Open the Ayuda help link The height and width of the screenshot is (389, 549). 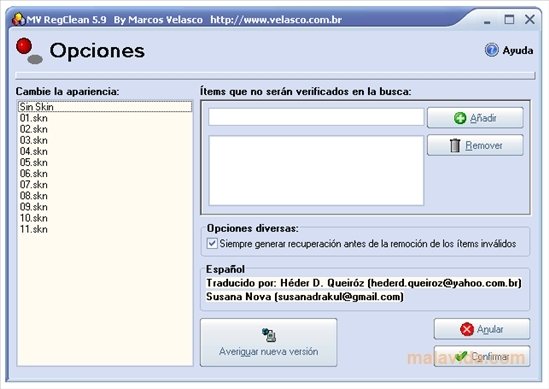(517, 50)
